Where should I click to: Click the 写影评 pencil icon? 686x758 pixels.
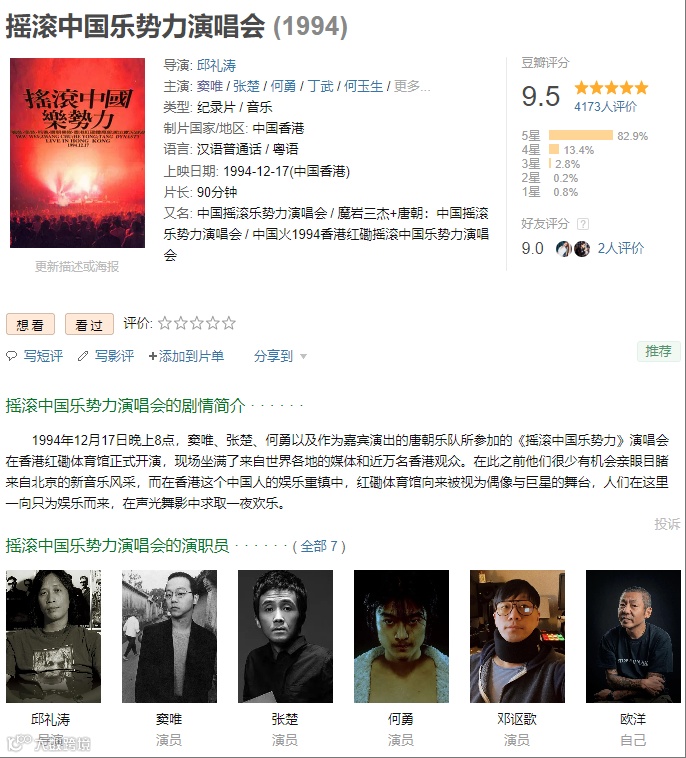pyautogui.click(x=83, y=356)
